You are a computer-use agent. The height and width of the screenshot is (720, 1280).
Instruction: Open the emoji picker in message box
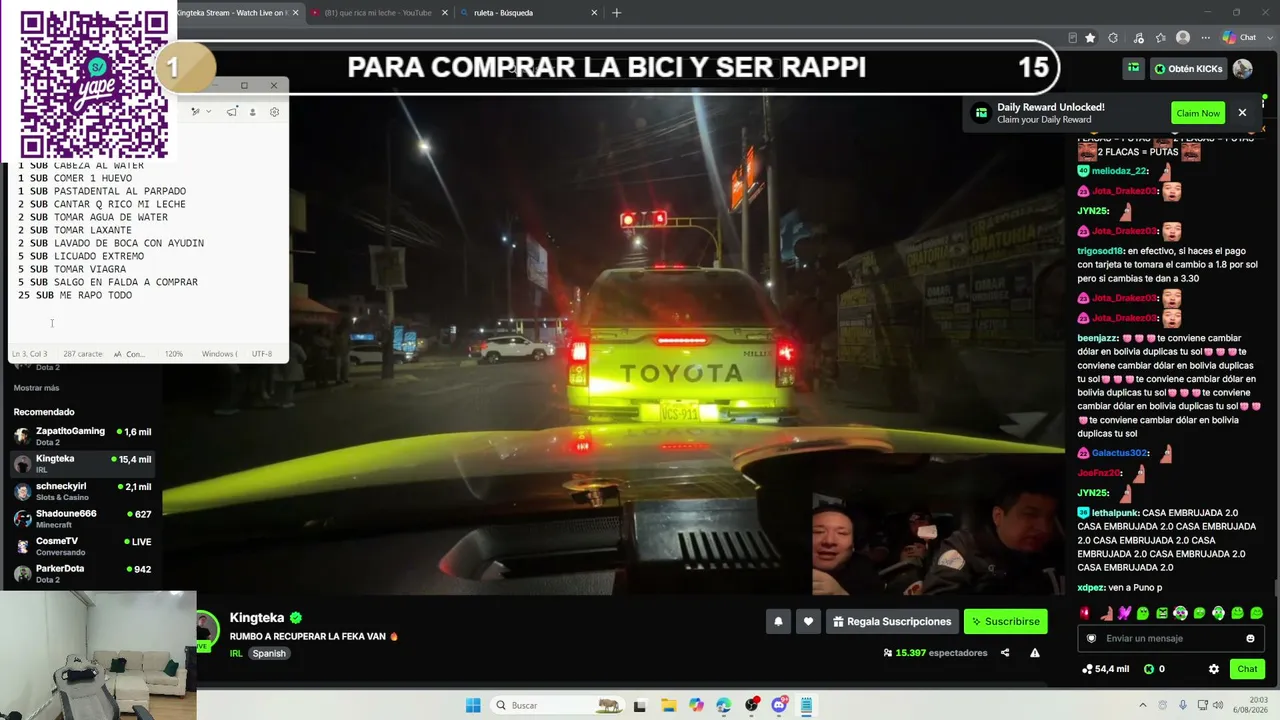pyautogui.click(x=1250, y=638)
